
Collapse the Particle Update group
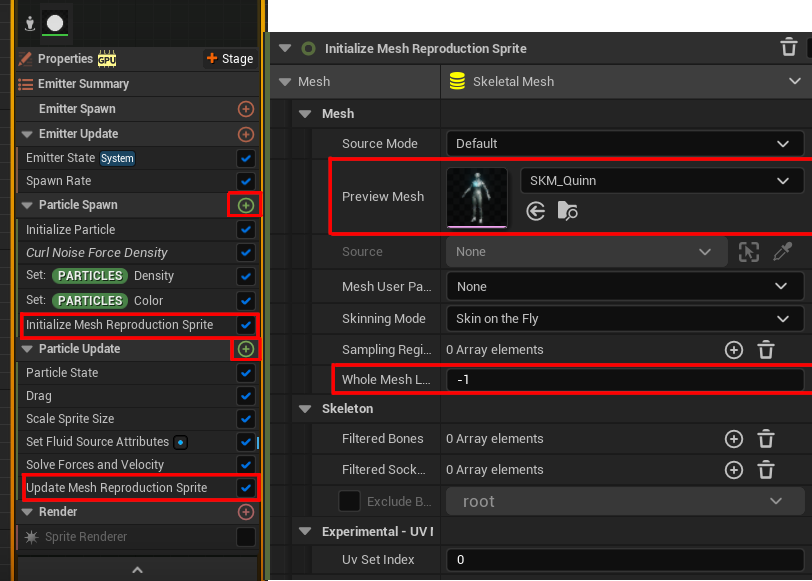[27, 349]
